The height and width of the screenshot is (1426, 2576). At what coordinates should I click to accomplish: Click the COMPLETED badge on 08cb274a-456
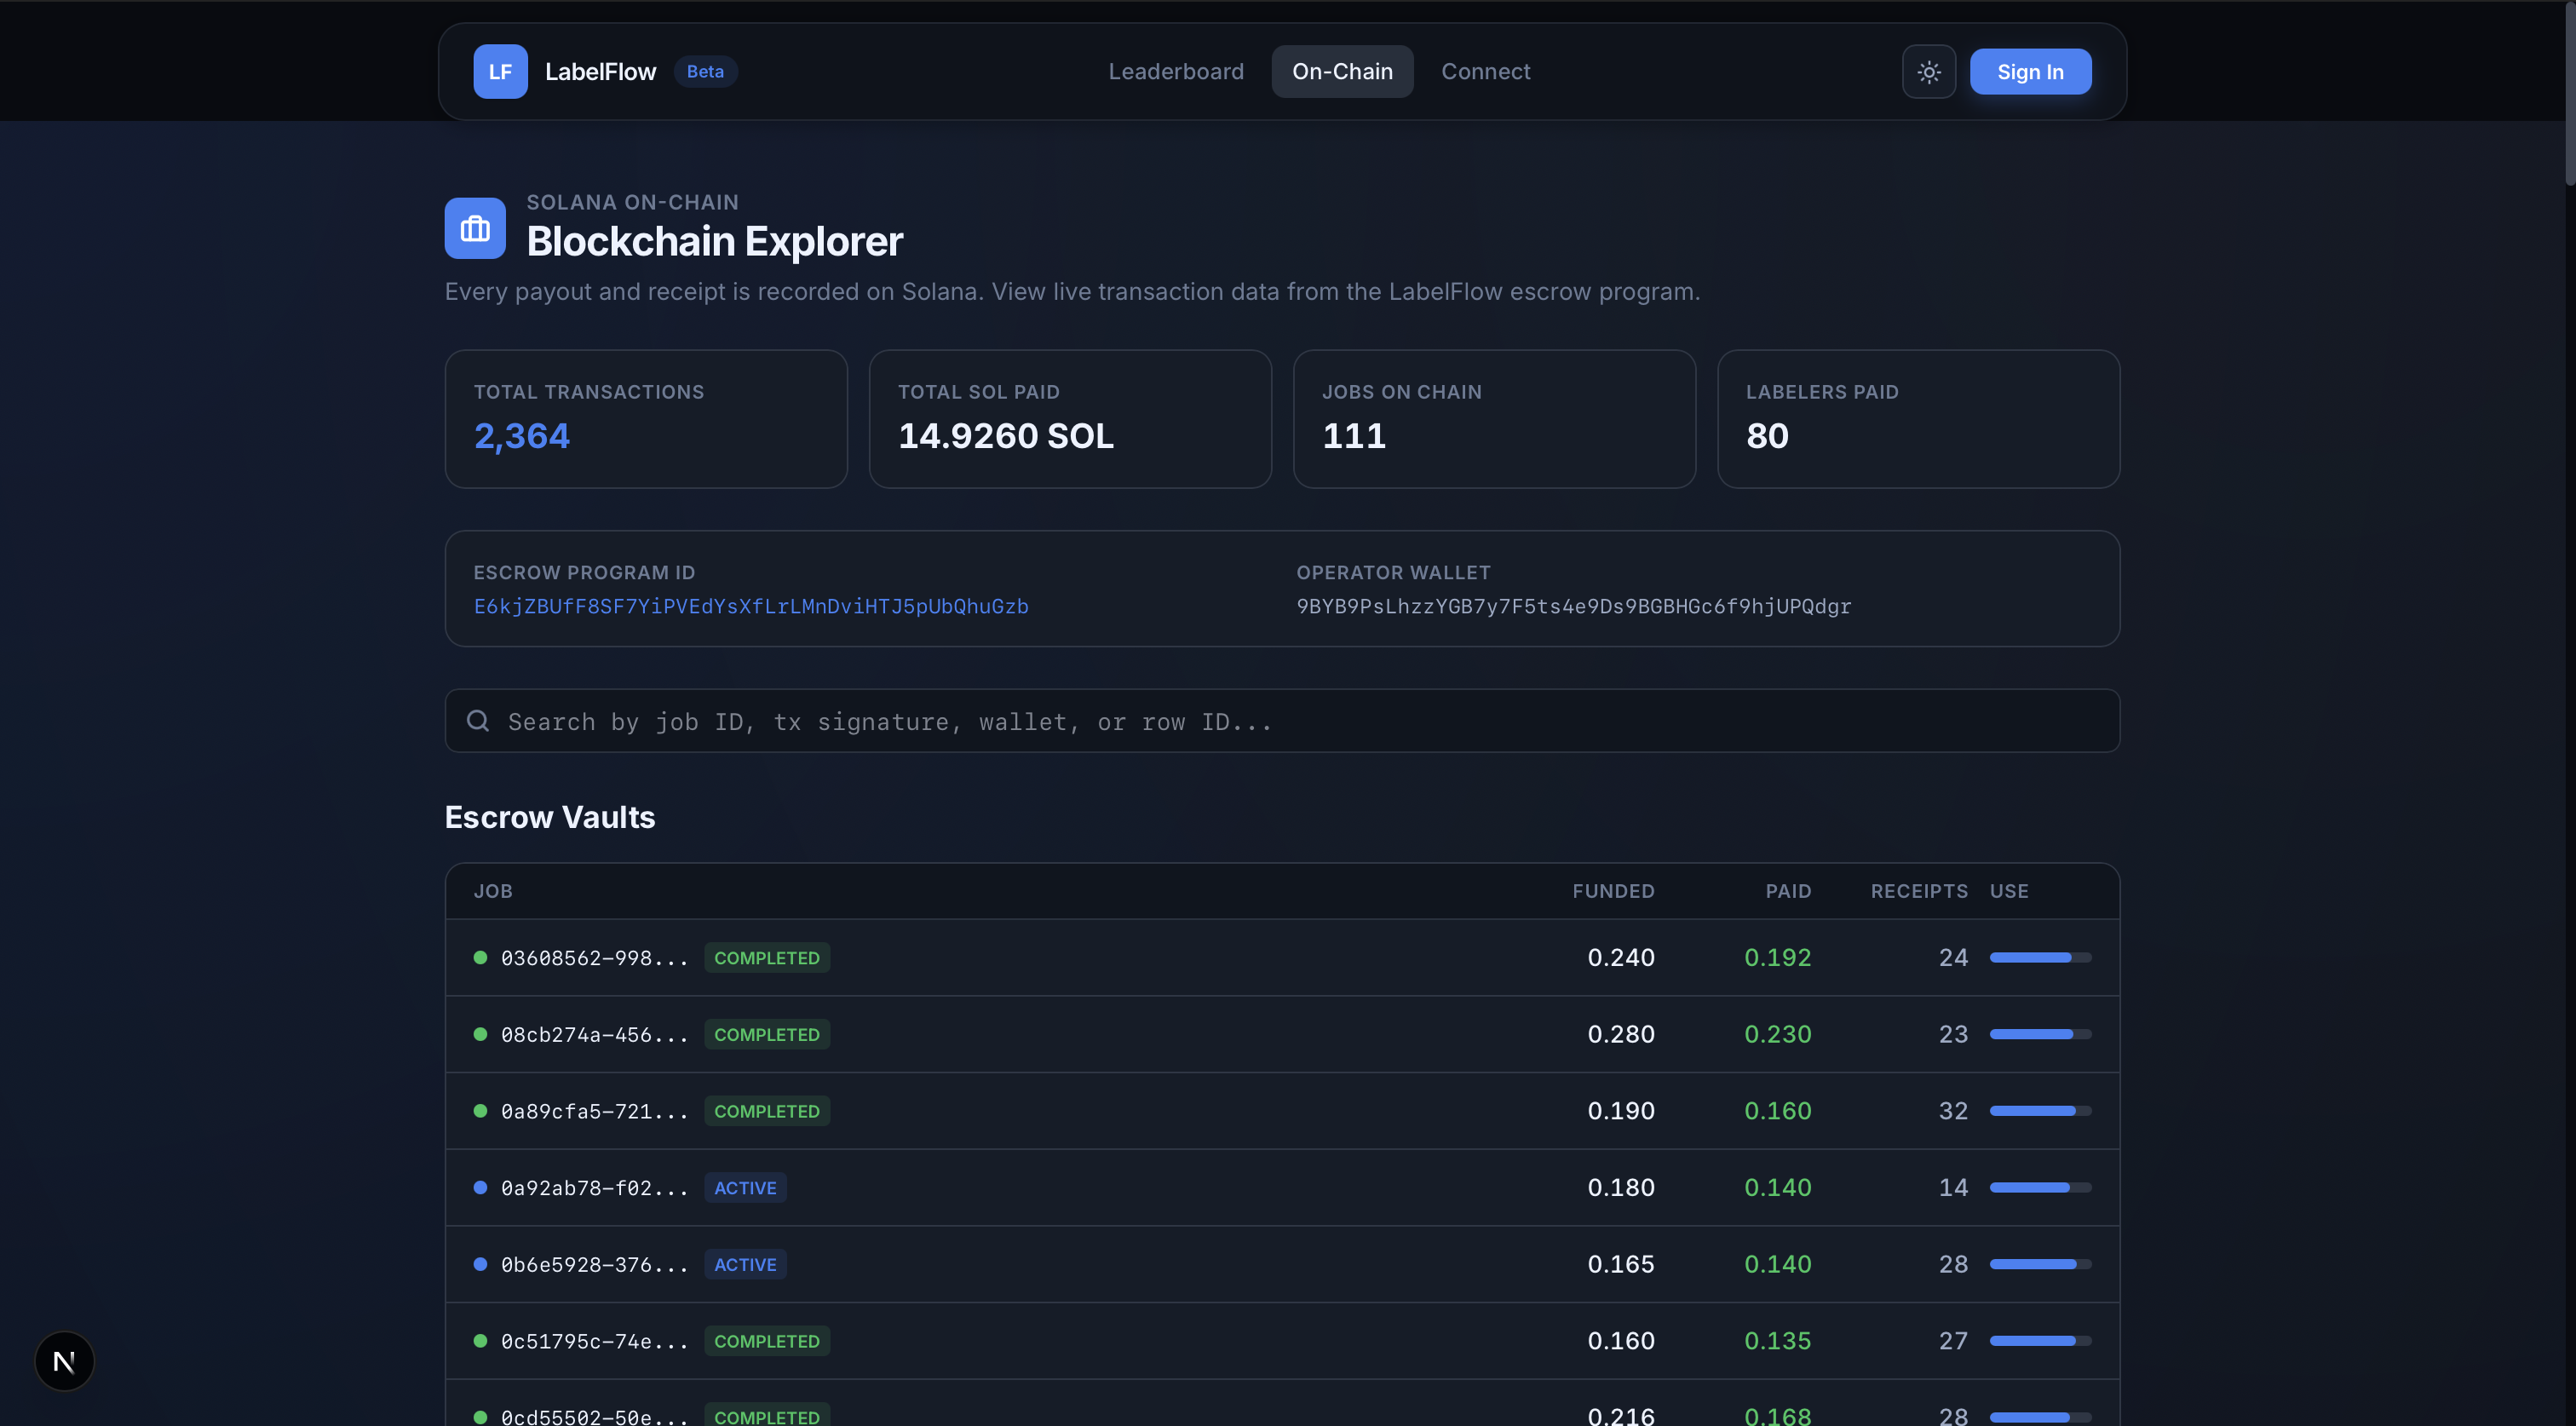767,1035
